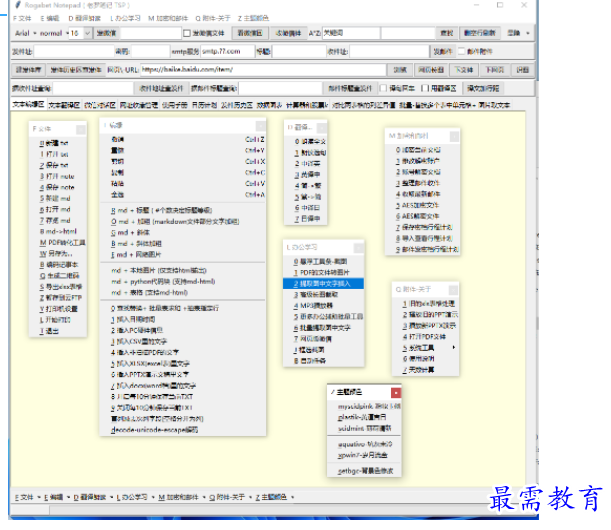Open the F 文件 menu in the menu bar
611x530 pixels.
(22, 18)
